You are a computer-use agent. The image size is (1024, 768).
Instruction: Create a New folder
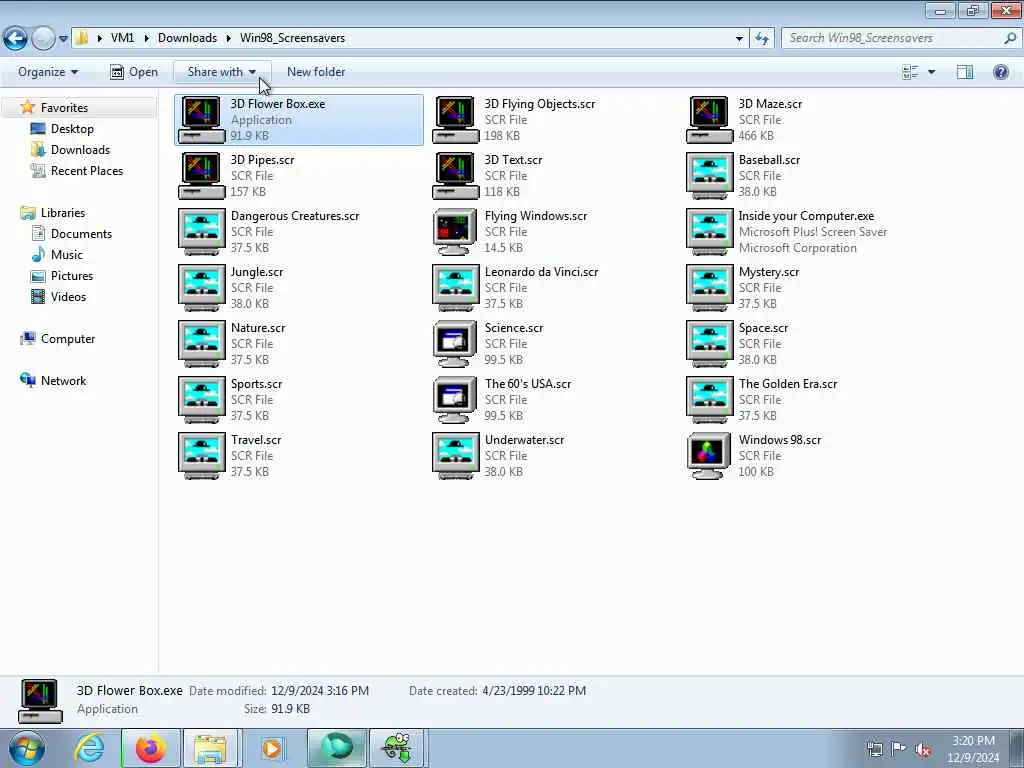tap(316, 72)
